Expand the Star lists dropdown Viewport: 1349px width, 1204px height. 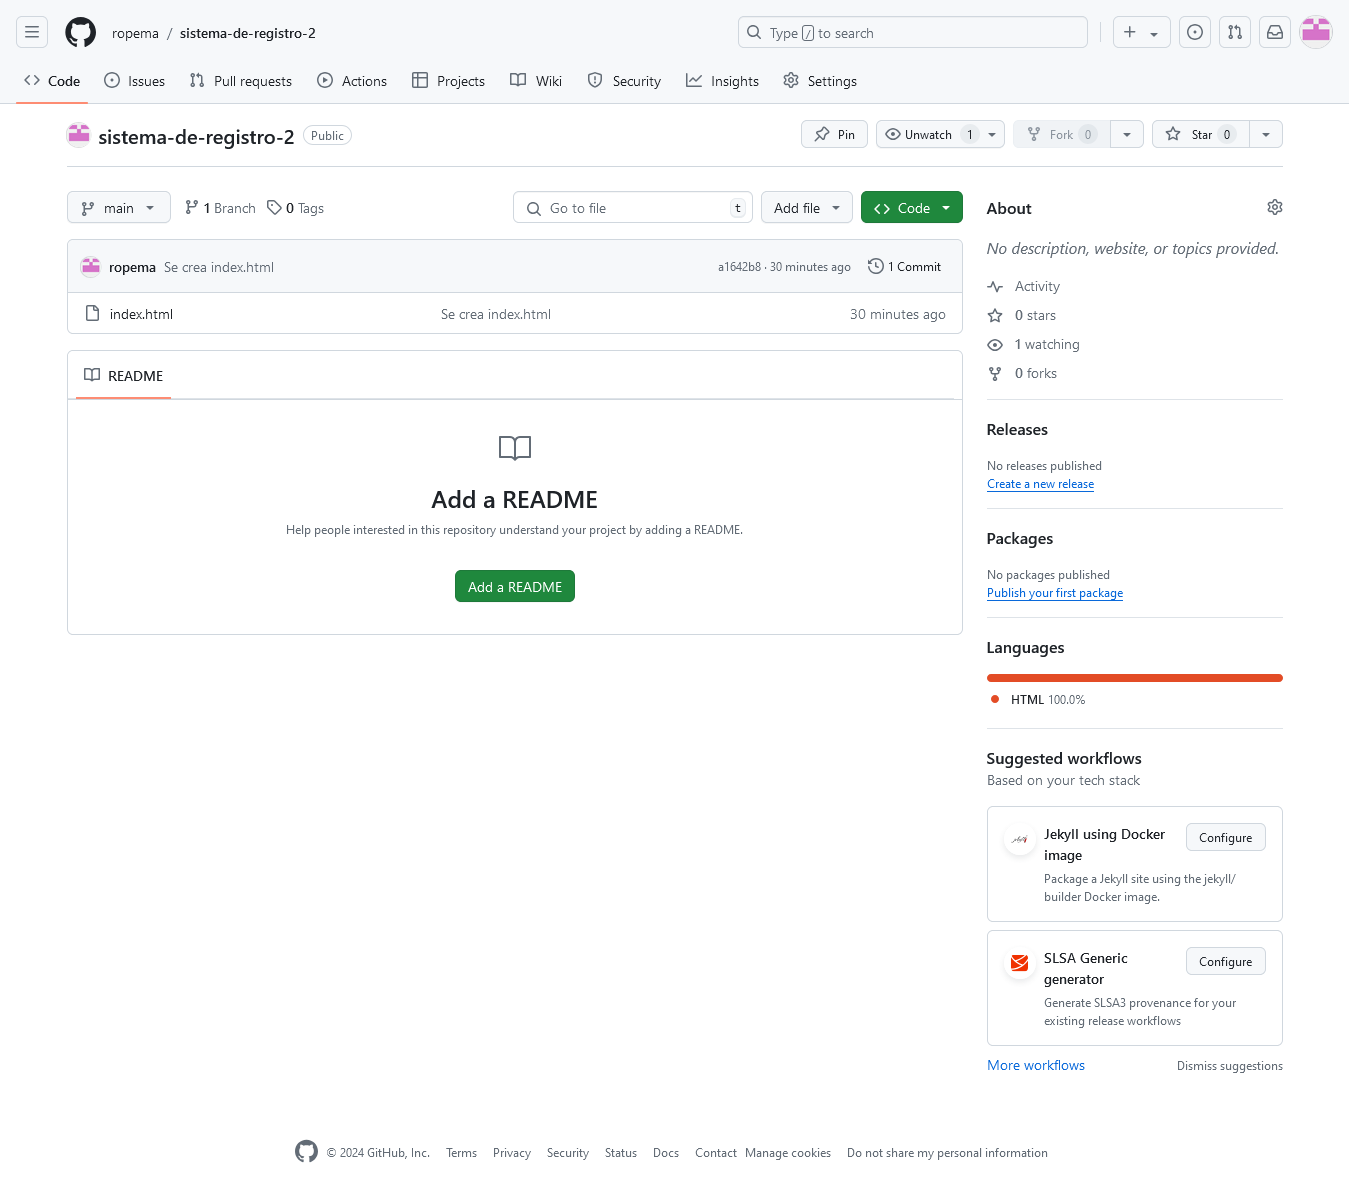(1266, 134)
